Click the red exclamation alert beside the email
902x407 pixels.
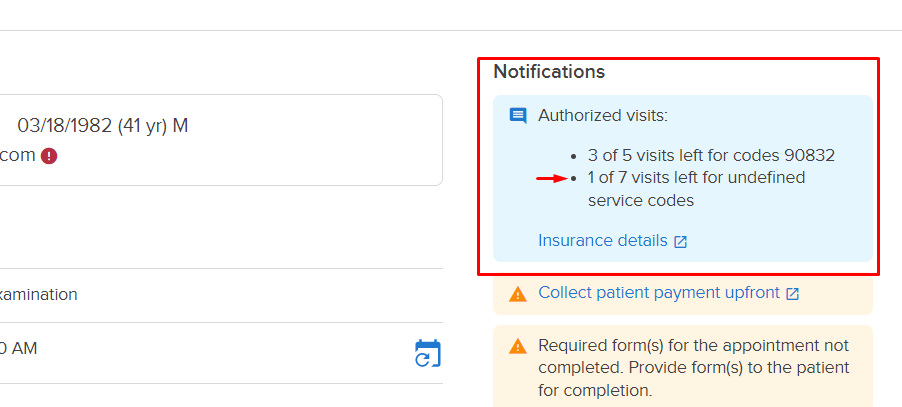click(x=49, y=156)
